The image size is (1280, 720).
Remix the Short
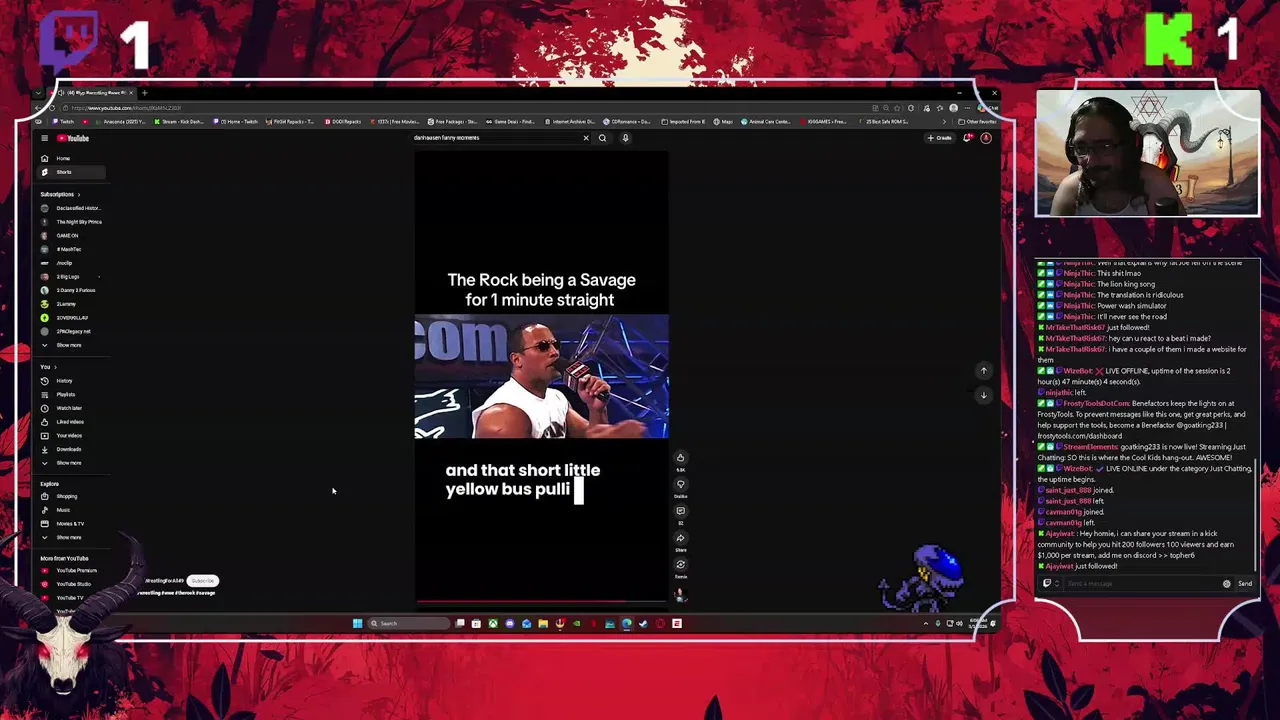point(680,564)
